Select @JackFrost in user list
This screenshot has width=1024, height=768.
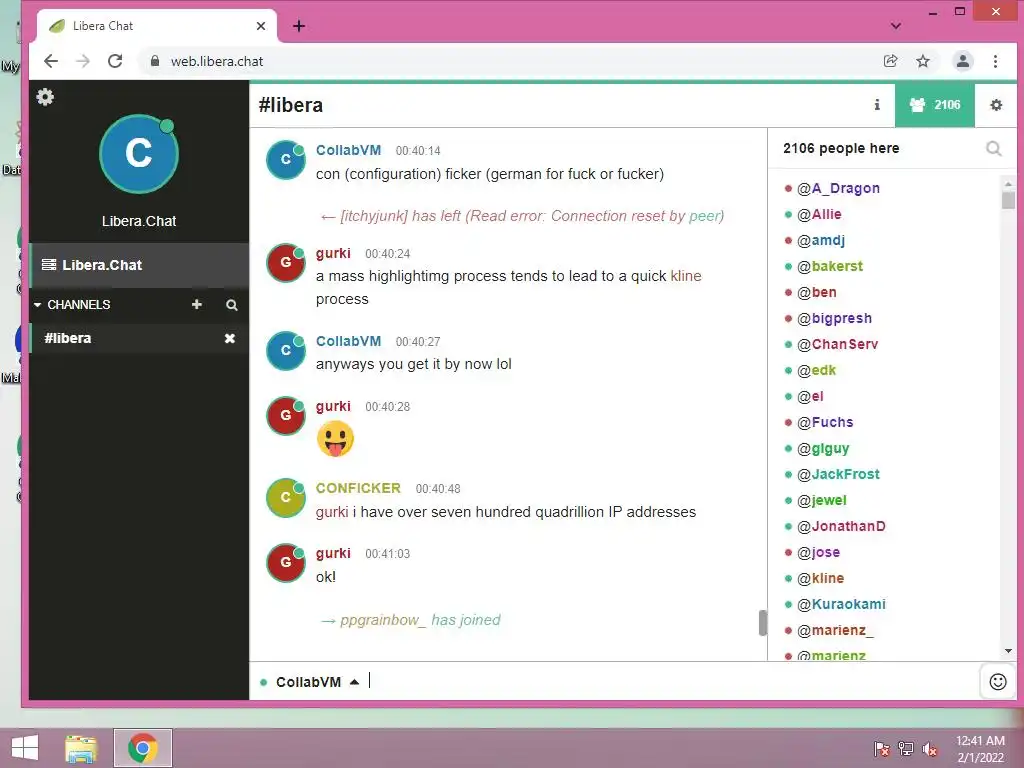pyautogui.click(x=838, y=474)
